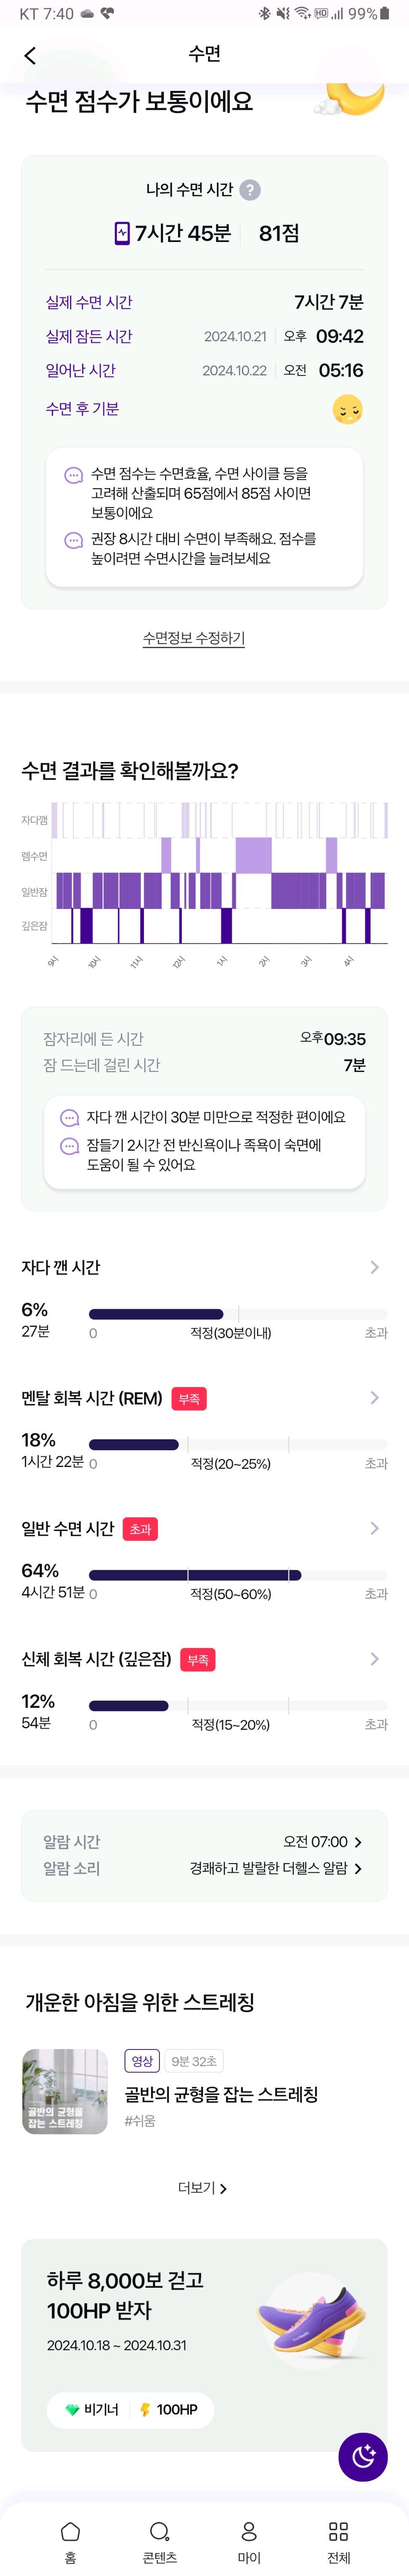The width and height of the screenshot is (409, 2576).
Task: Tap the 홈 house icon
Action: point(70,2531)
